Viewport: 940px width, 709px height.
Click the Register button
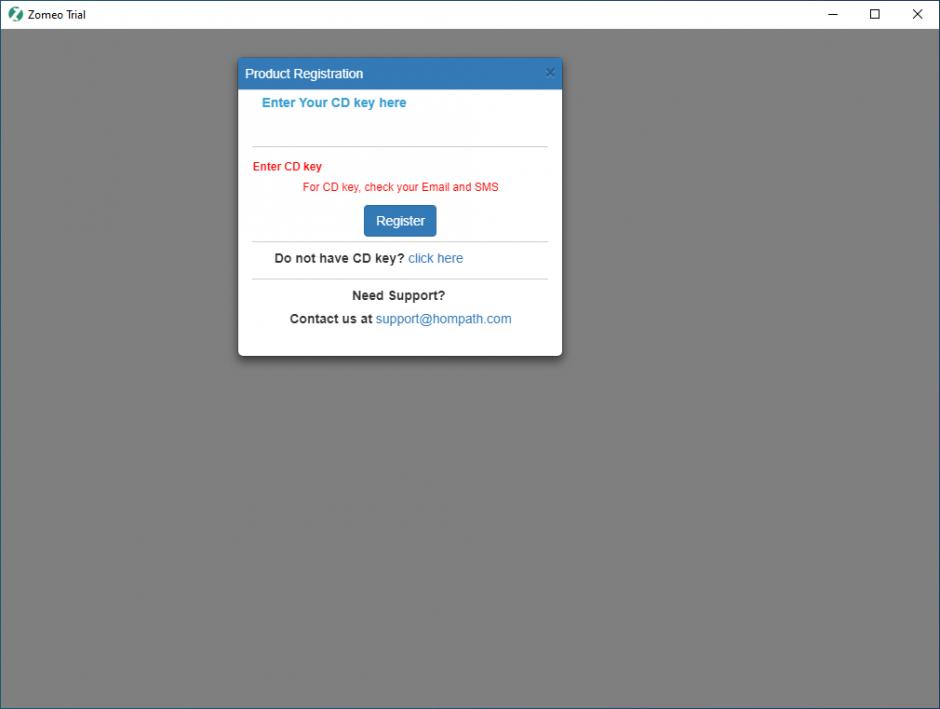[400, 221]
